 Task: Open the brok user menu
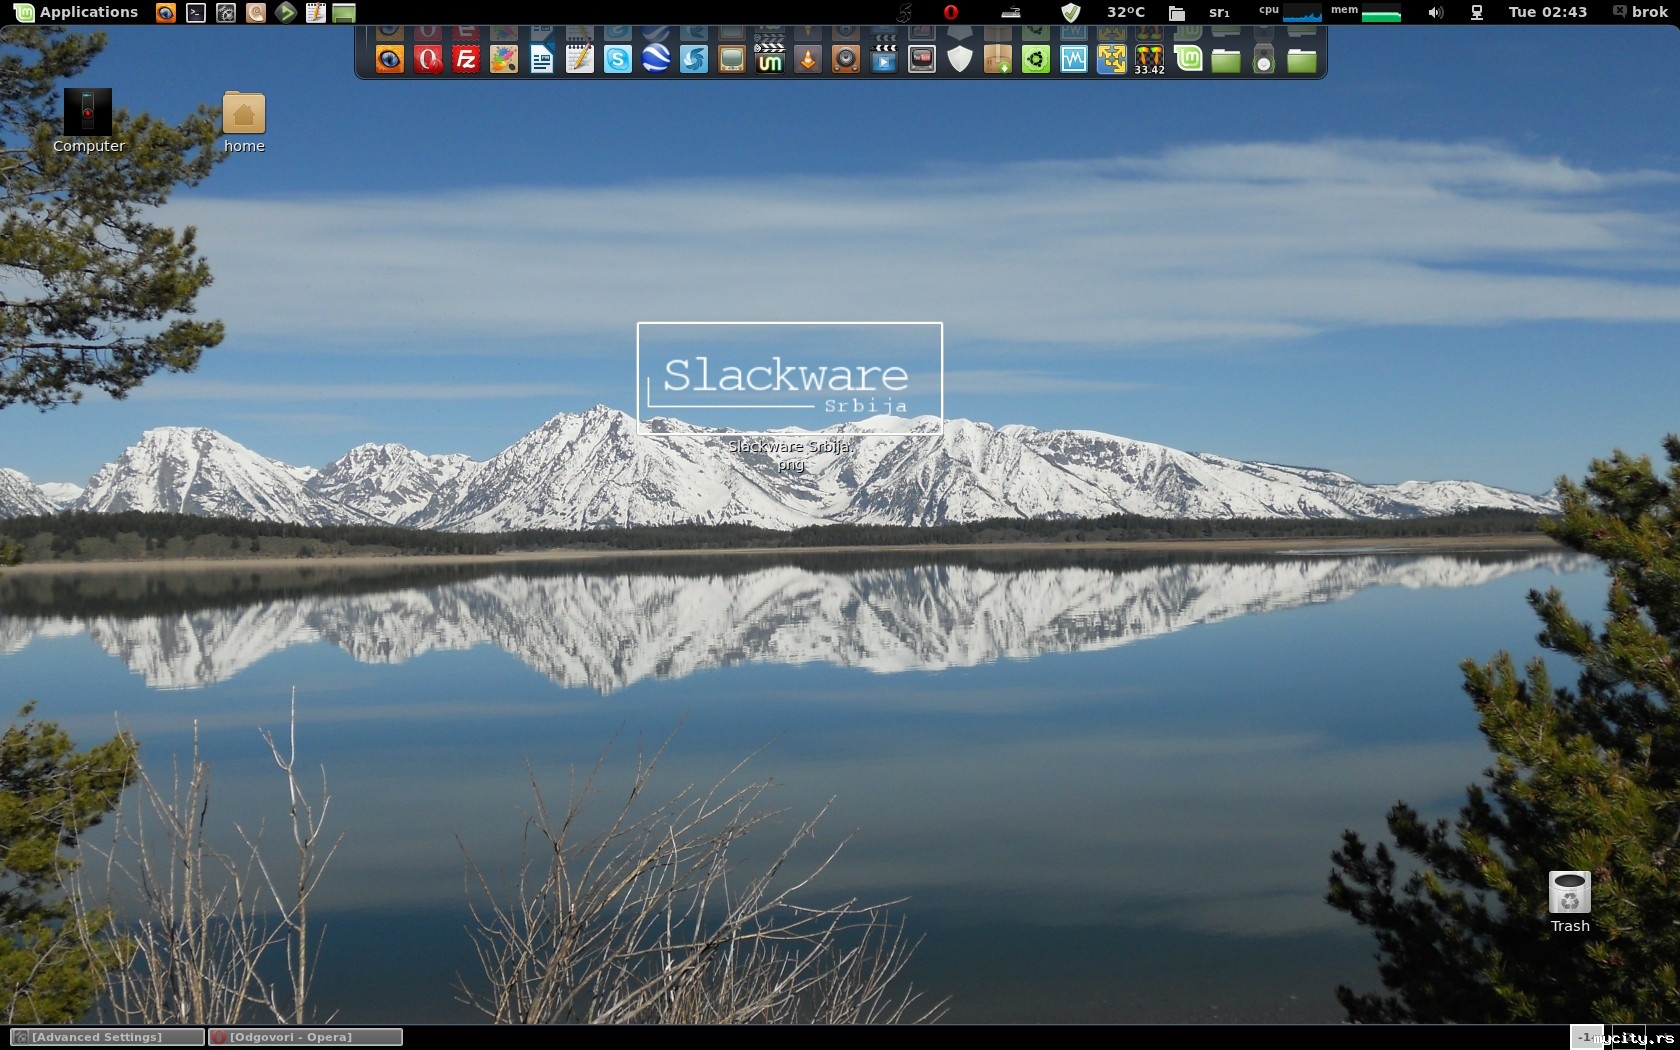click(x=1640, y=12)
